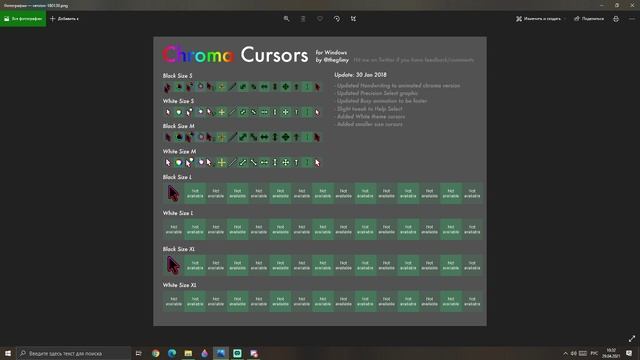Click the zoom magnifier icon
This screenshot has height=360, width=640.
point(287,19)
